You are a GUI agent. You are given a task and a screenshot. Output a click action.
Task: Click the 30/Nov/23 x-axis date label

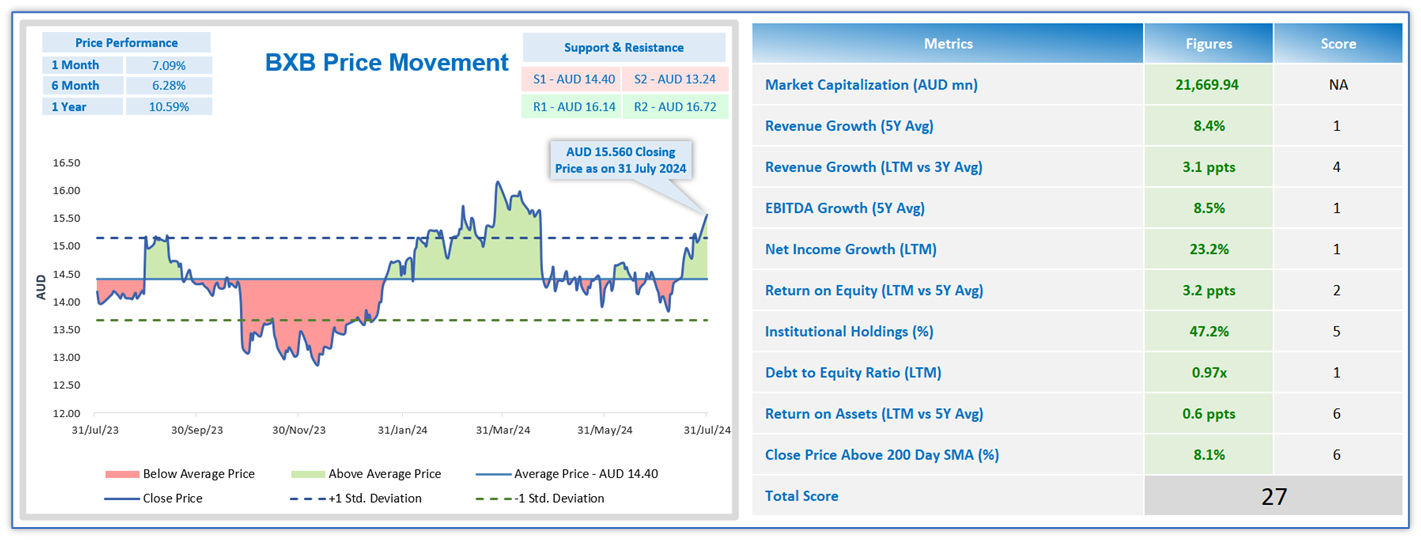pyautogui.click(x=299, y=430)
